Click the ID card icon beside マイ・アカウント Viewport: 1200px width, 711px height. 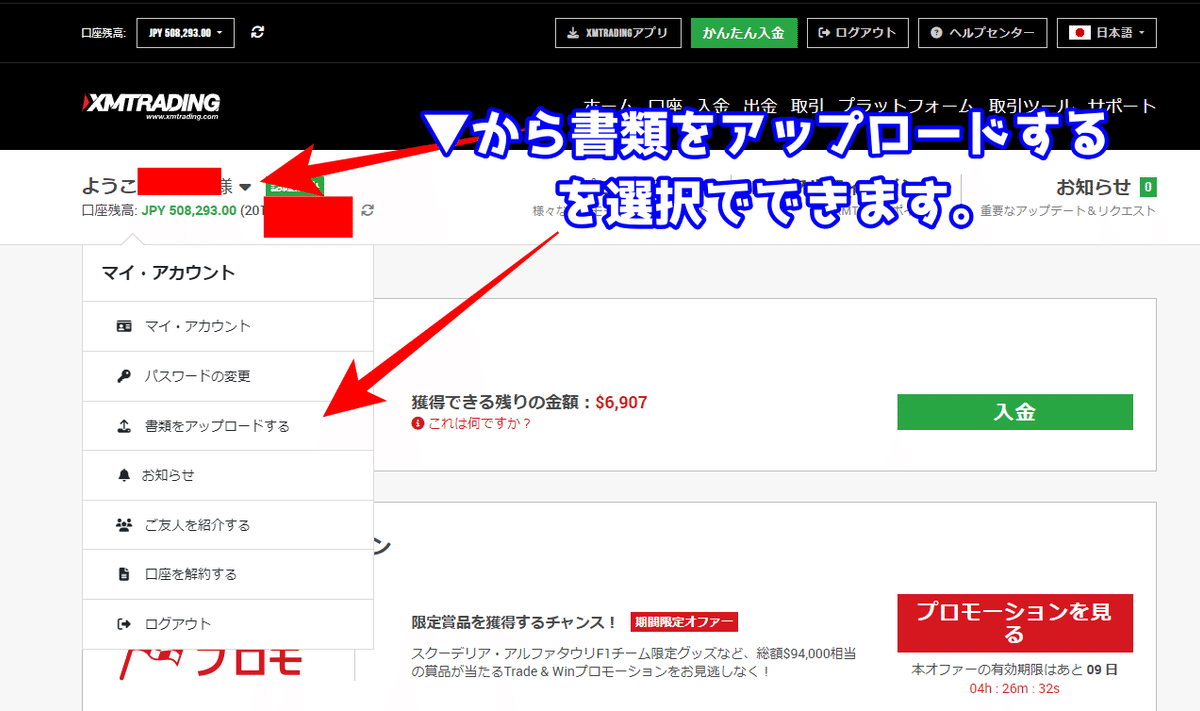pos(124,326)
